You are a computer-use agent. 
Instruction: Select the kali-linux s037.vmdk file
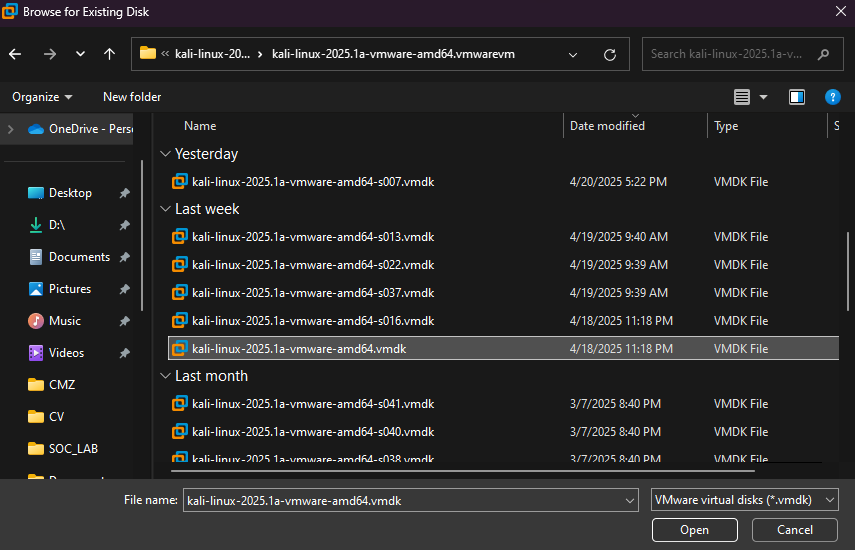pos(313,293)
